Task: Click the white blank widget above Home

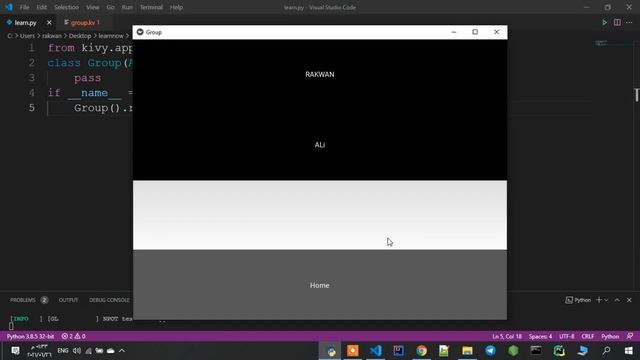Action: coord(320,215)
